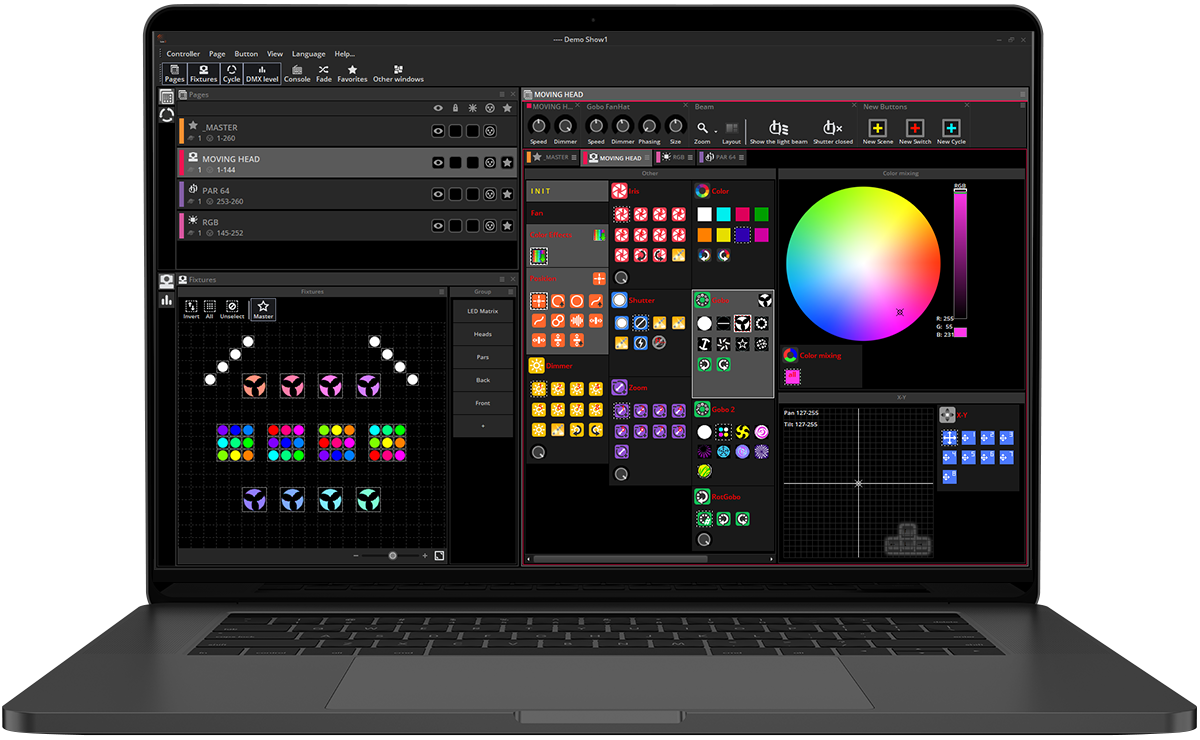Click the Unselect fixtures icon
This screenshot has height=740, width=1200.
click(232, 309)
